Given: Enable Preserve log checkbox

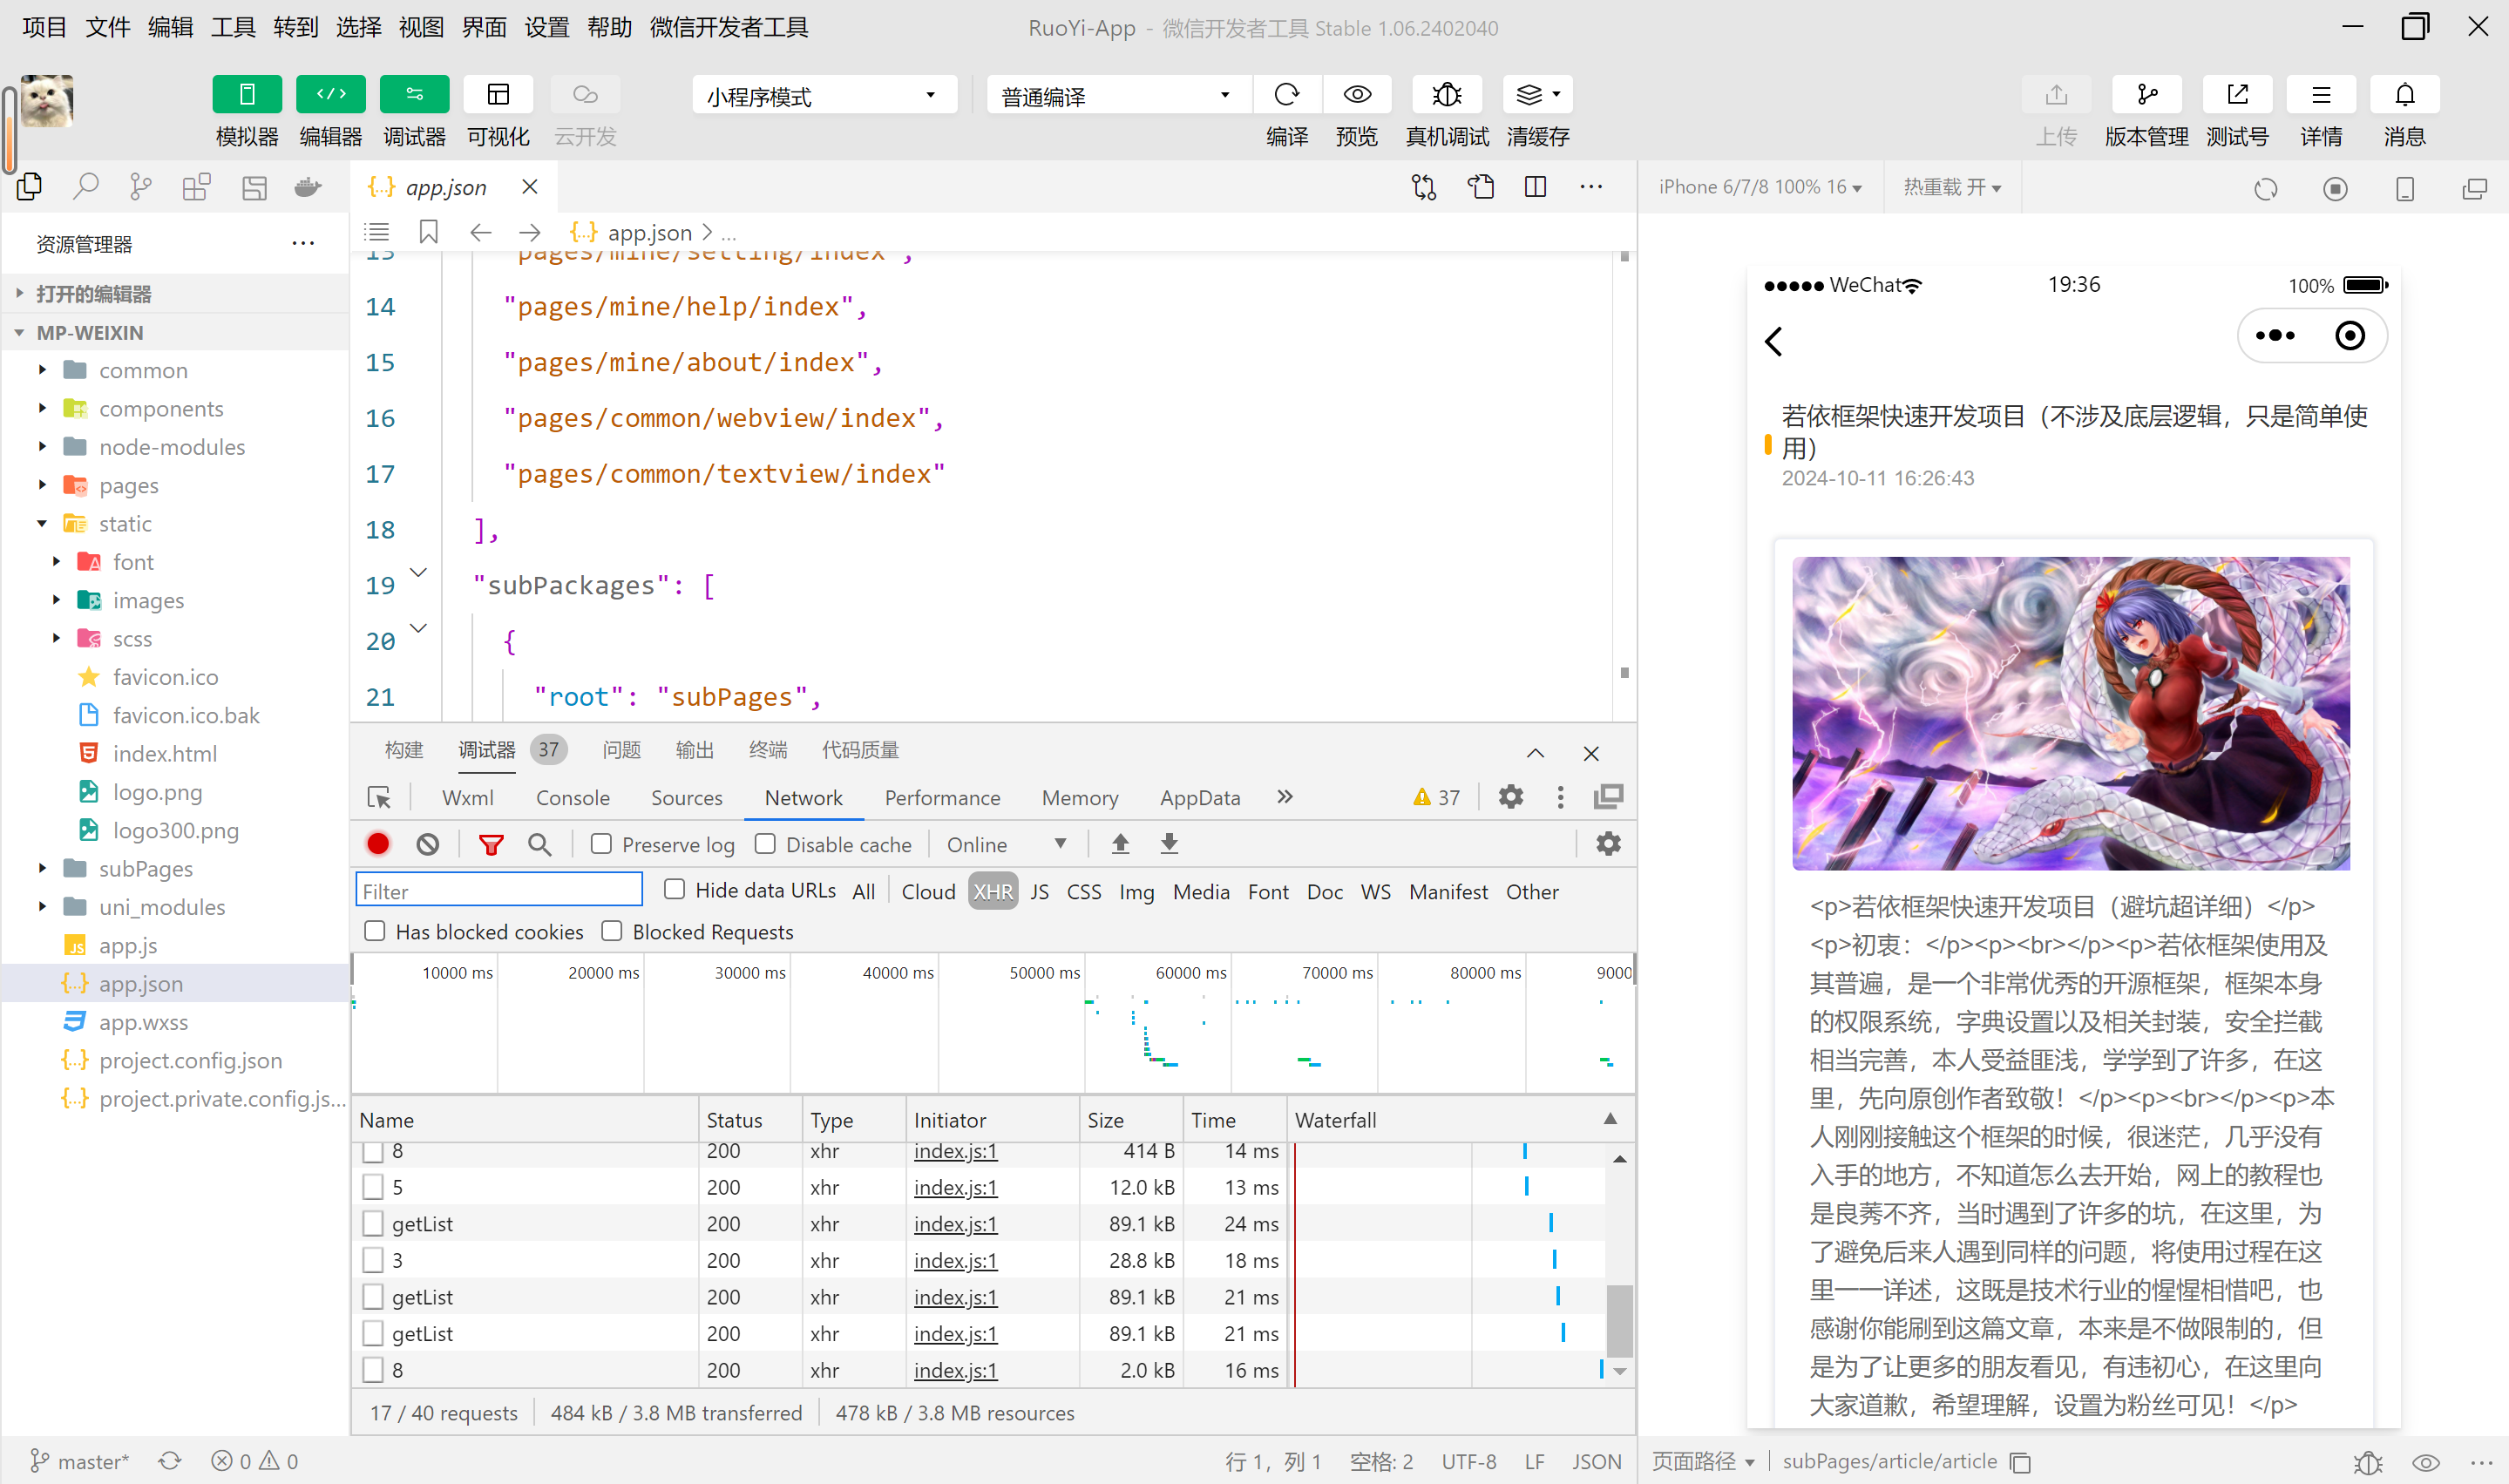Looking at the screenshot, I should click(601, 844).
